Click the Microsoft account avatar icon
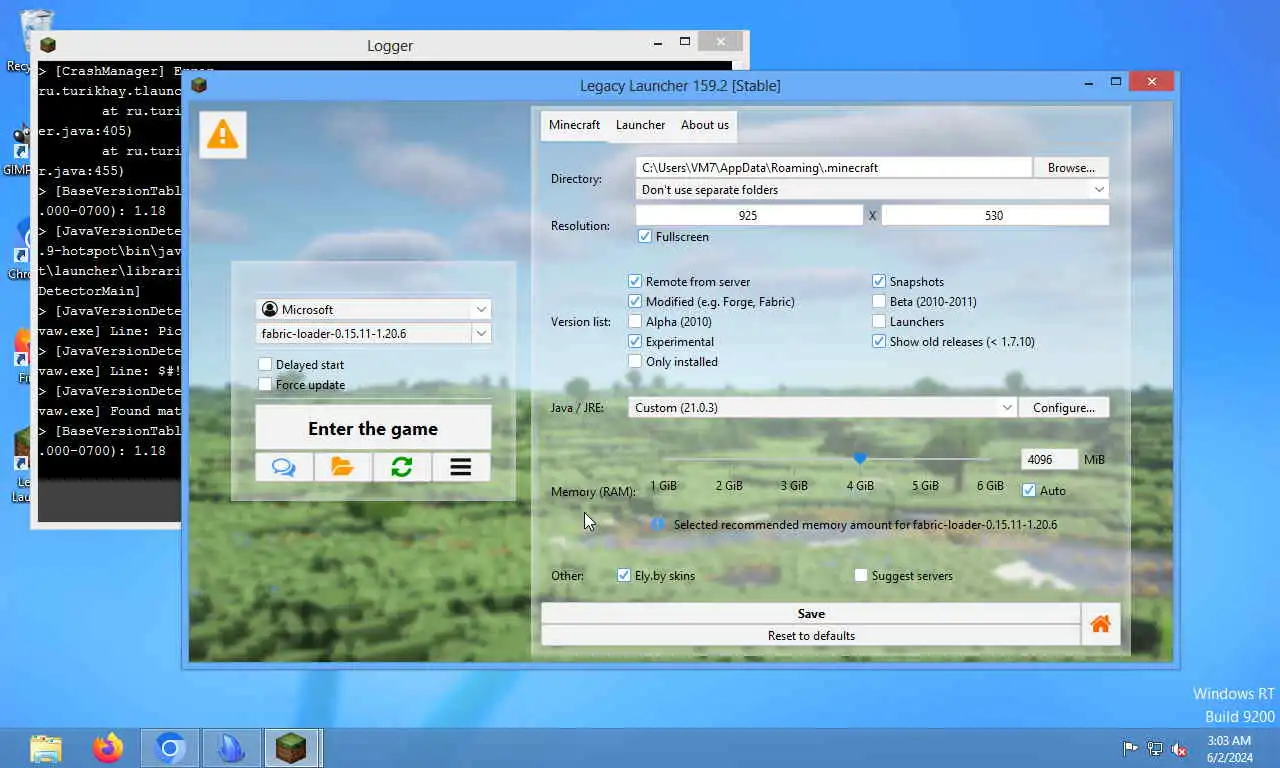Image resolution: width=1280 pixels, height=768 pixels. [269, 310]
